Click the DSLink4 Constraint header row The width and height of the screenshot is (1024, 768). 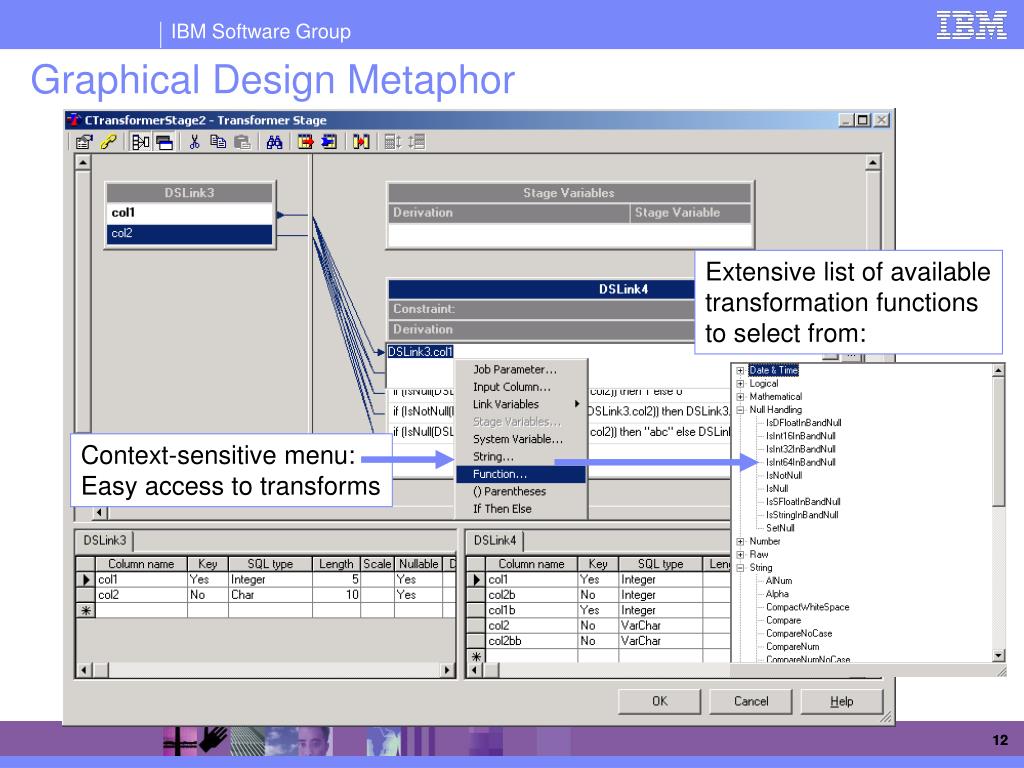tap(542, 309)
